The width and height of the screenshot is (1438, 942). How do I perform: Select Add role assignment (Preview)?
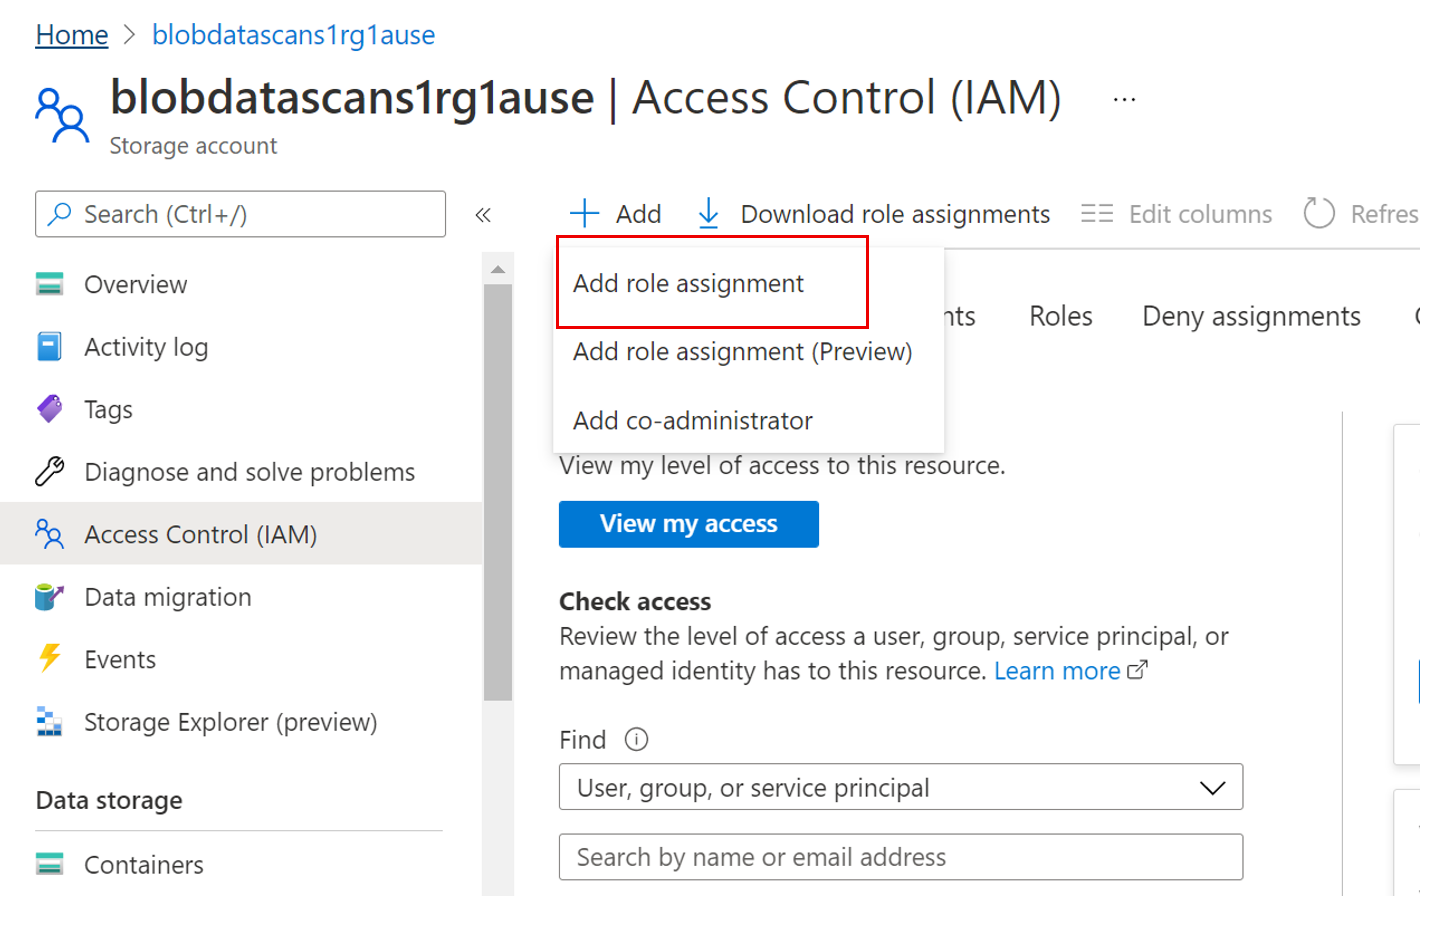pyautogui.click(x=742, y=352)
